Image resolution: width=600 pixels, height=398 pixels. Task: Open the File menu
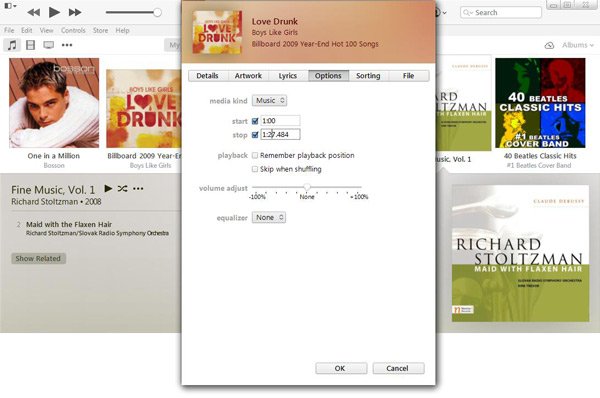[9, 30]
